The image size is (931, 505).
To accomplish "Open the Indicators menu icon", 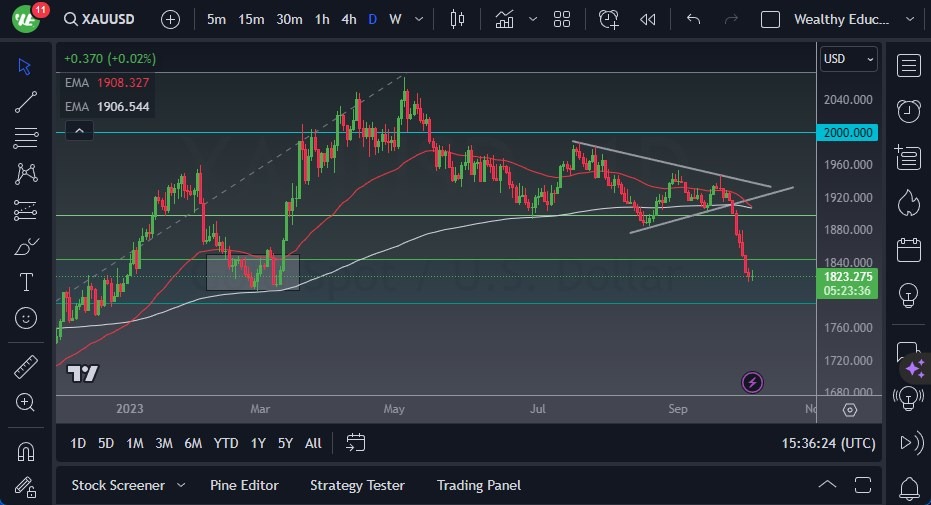I will (504, 19).
